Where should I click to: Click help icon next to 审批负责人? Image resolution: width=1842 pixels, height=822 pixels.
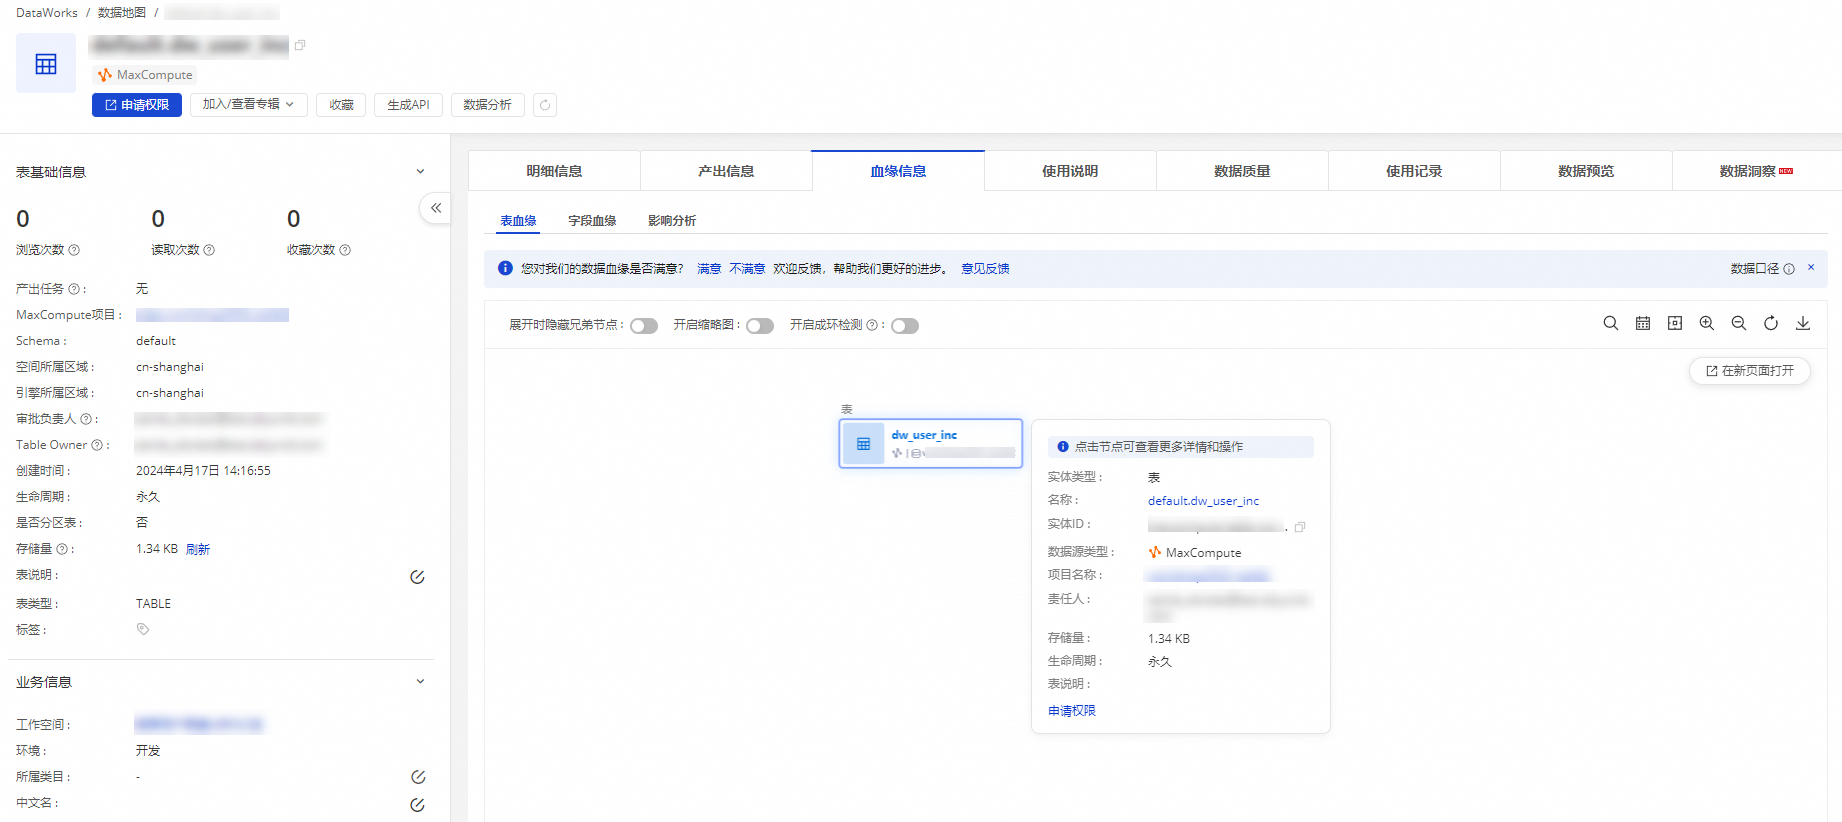(x=86, y=419)
